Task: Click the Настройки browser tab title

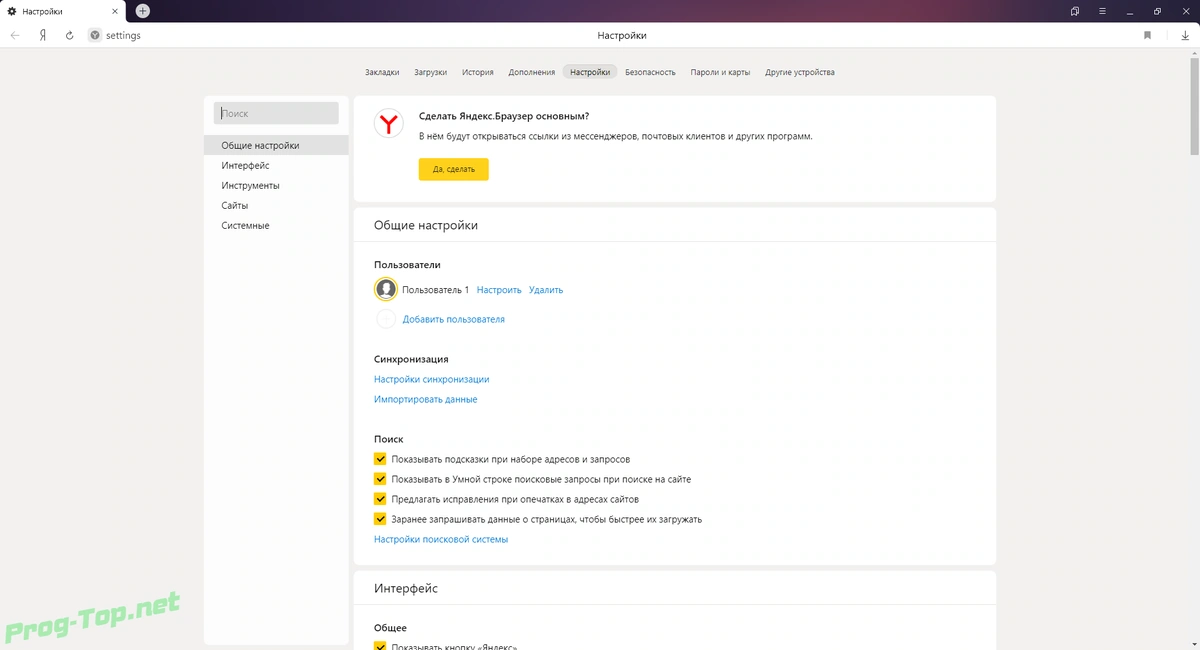Action: click(x=43, y=11)
